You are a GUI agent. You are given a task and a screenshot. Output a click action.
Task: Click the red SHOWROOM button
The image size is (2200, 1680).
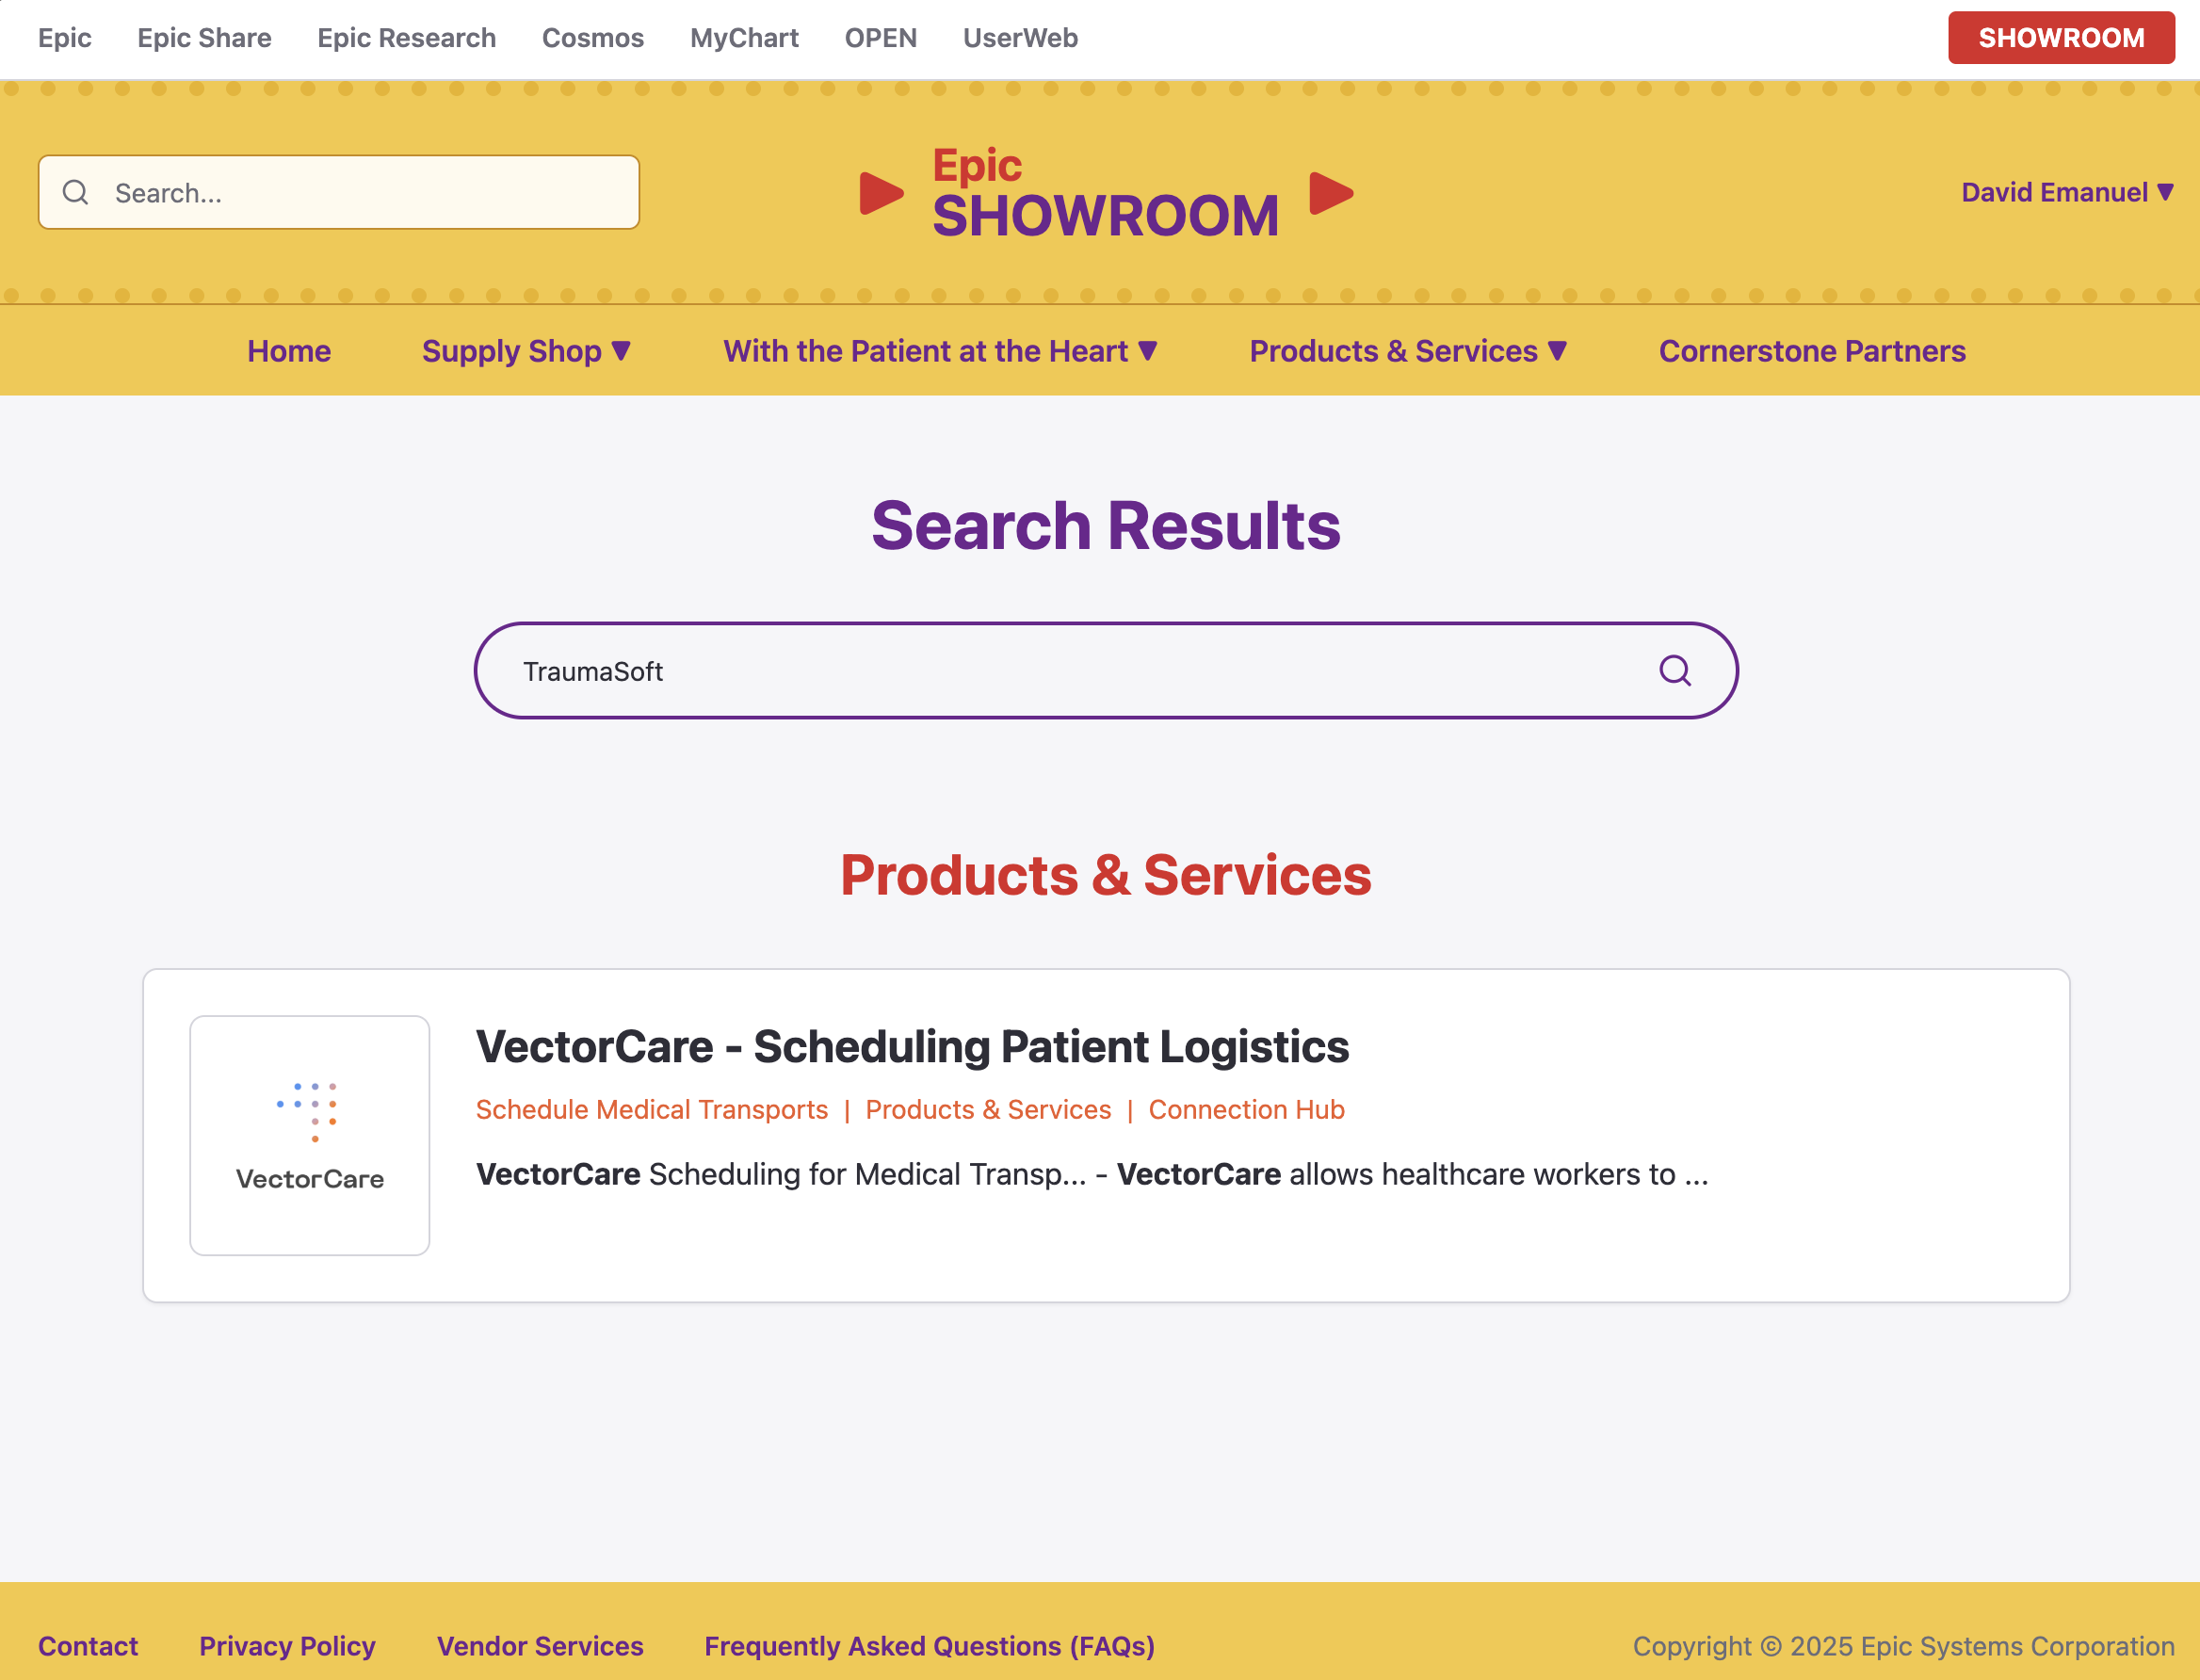tap(2061, 38)
